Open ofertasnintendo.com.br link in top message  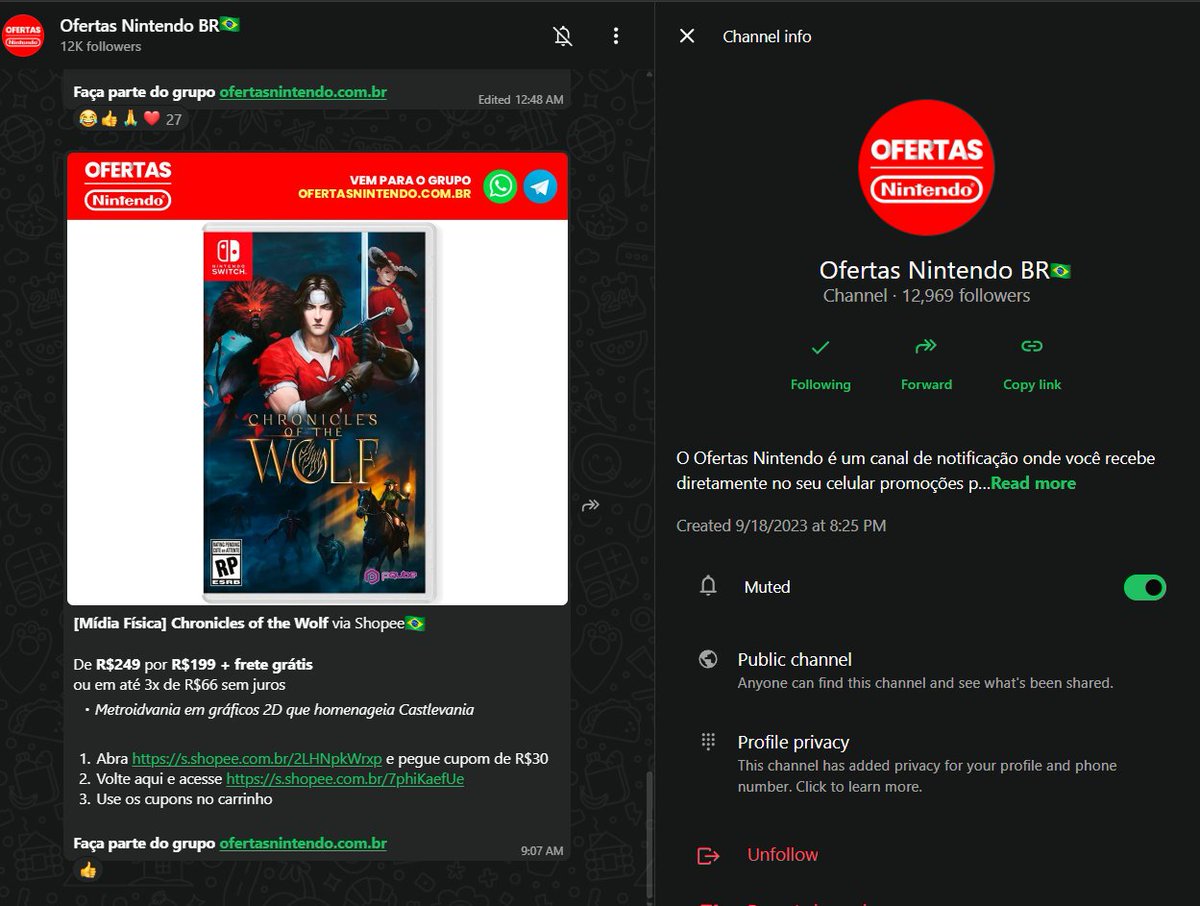pyautogui.click(x=303, y=92)
